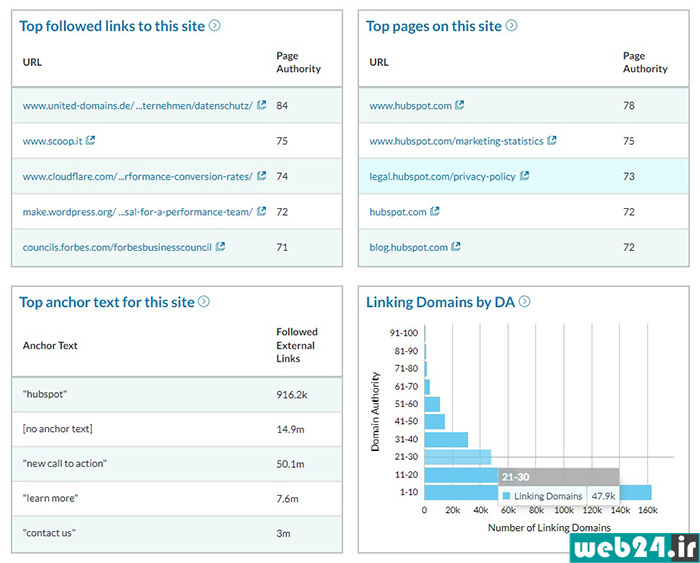The image size is (700, 563).
Task: Select the 1-10 bar in DA chart
Action: coord(538,492)
